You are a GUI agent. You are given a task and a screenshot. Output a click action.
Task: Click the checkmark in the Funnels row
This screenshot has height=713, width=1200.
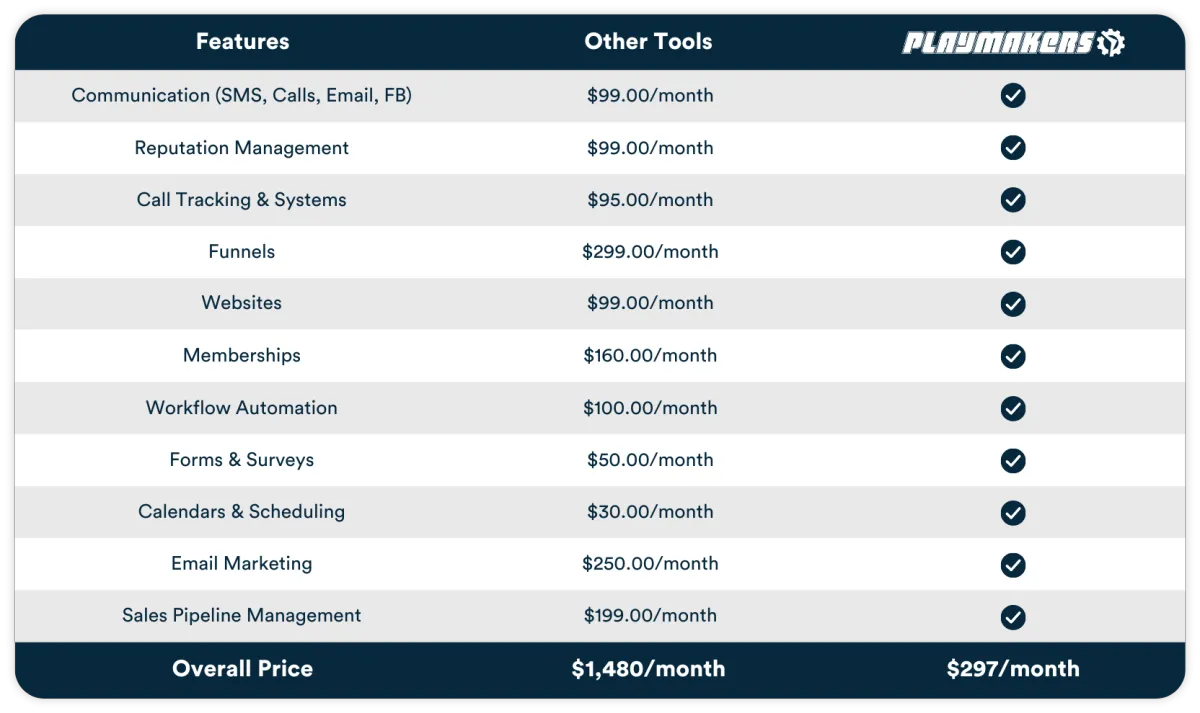click(x=1013, y=252)
